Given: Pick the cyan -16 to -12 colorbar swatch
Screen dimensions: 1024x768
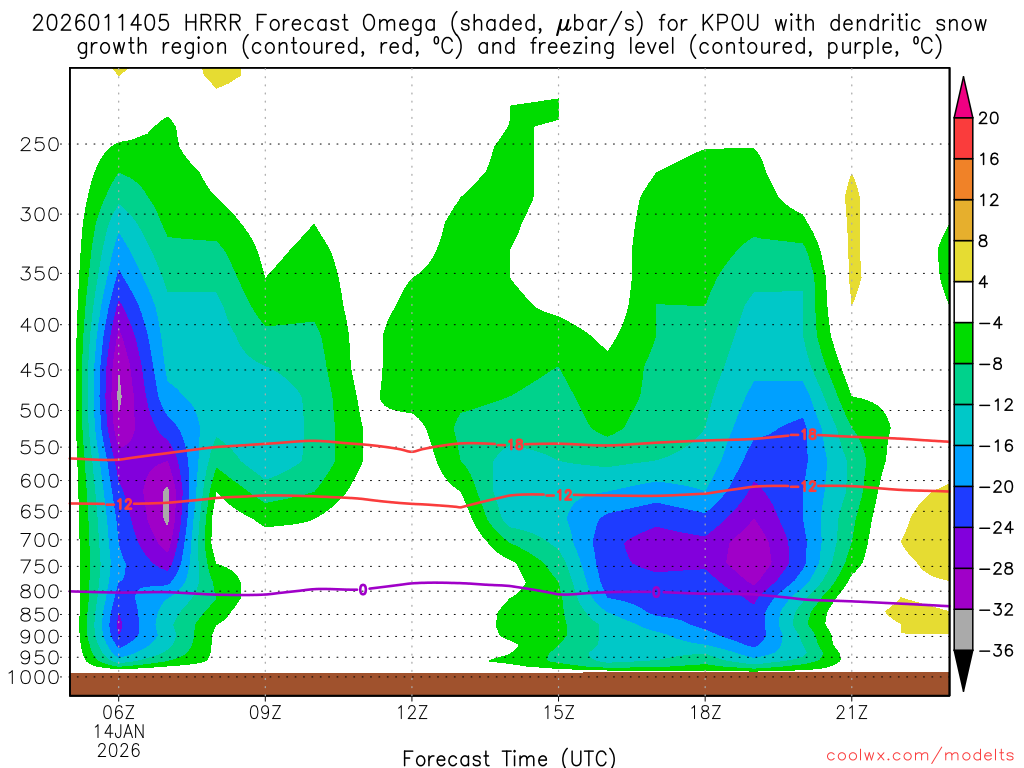Looking at the screenshot, I should point(963,425).
